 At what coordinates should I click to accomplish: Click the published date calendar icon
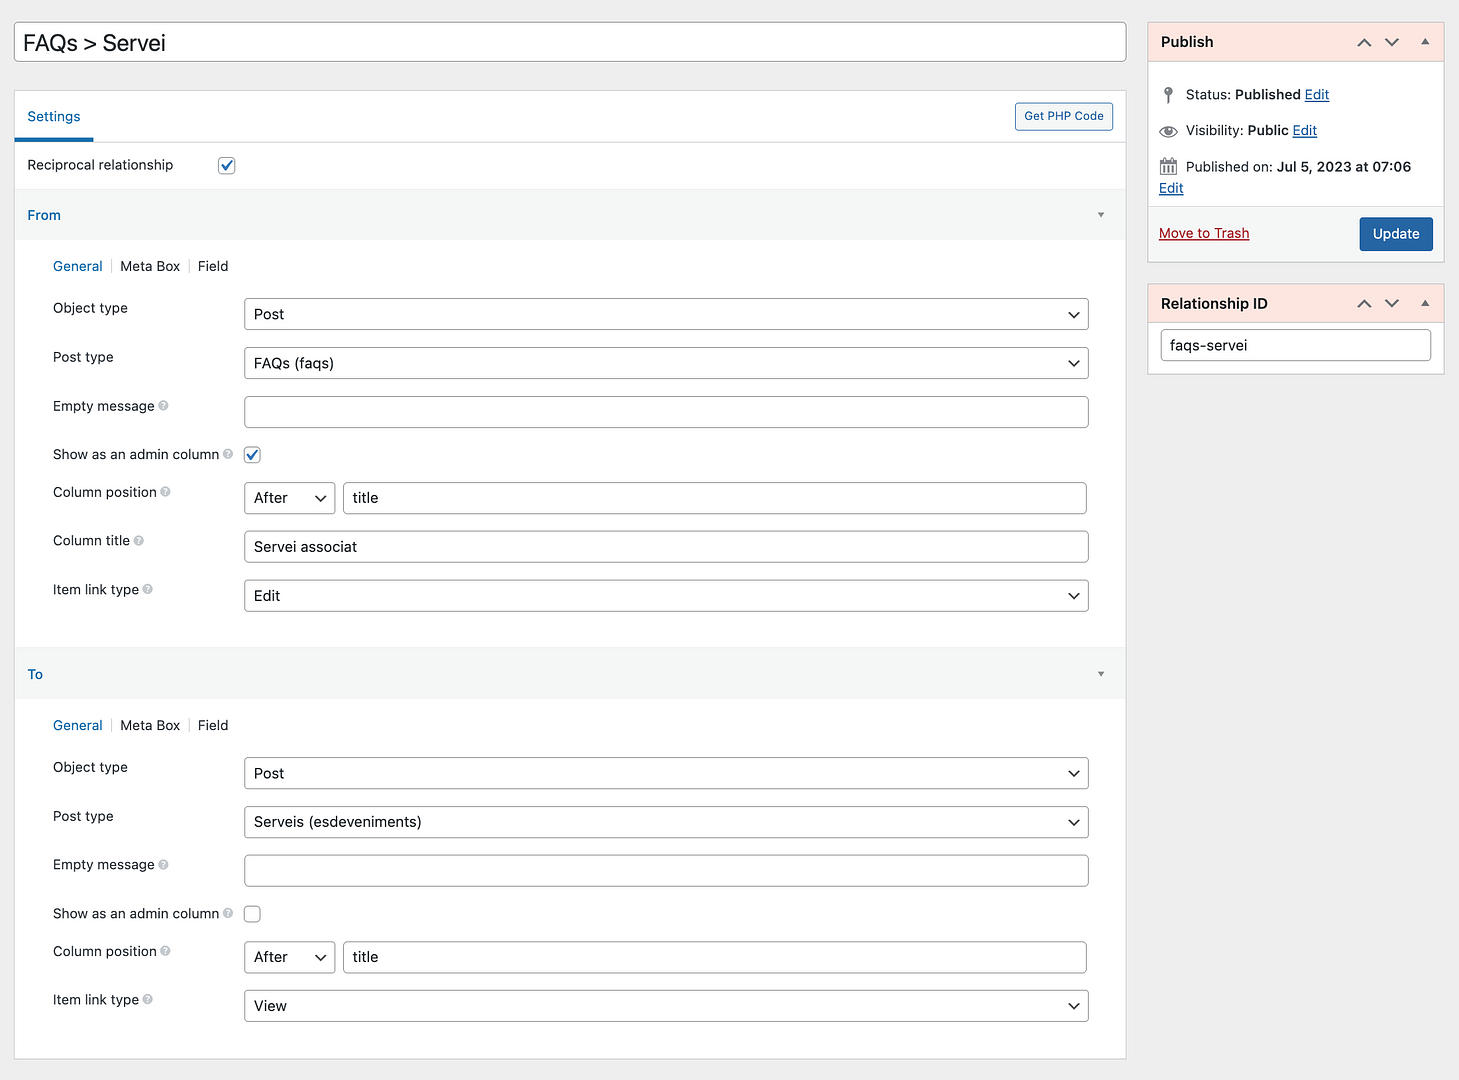(1168, 166)
